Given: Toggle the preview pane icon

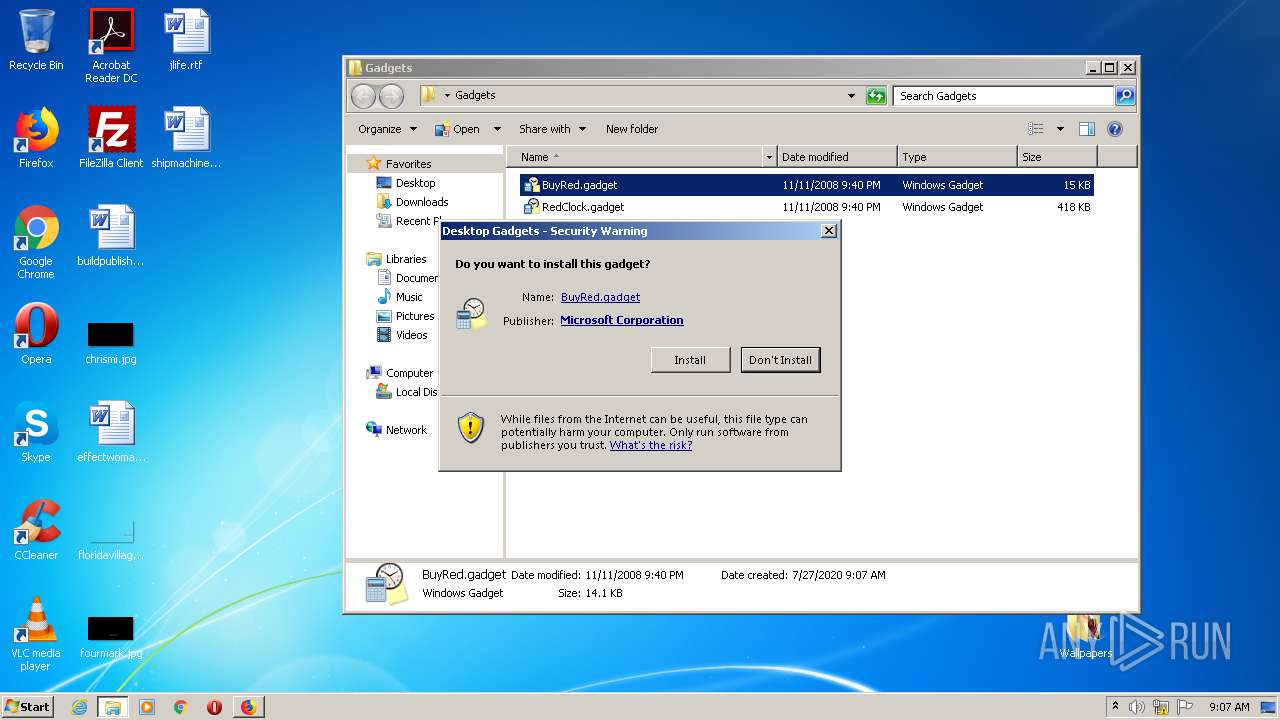Looking at the screenshot, I should [x=1087, y=129].
